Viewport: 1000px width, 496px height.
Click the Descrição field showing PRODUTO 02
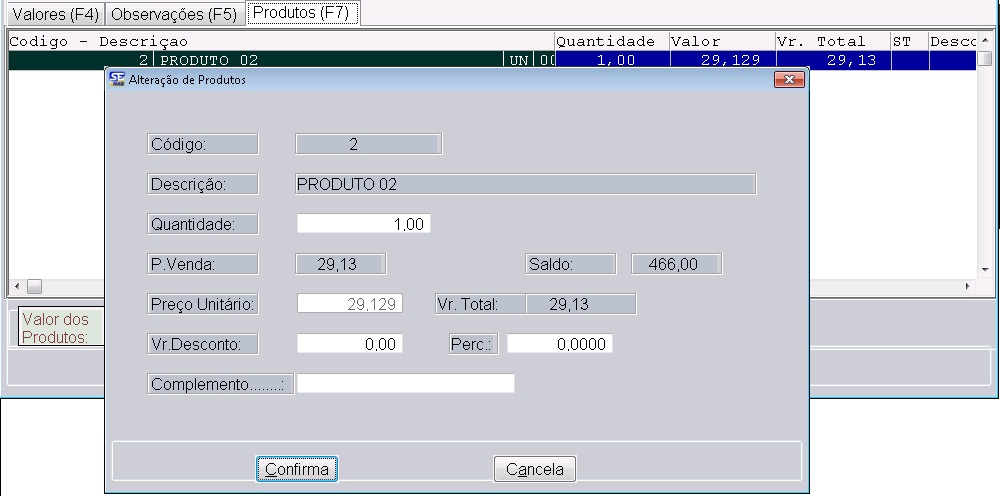click(525, 184)
